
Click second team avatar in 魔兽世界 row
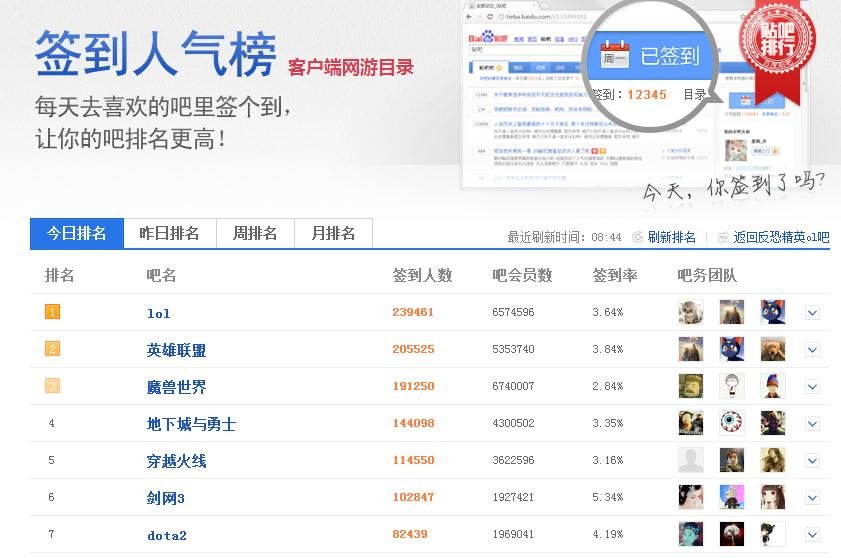point(732,386)
